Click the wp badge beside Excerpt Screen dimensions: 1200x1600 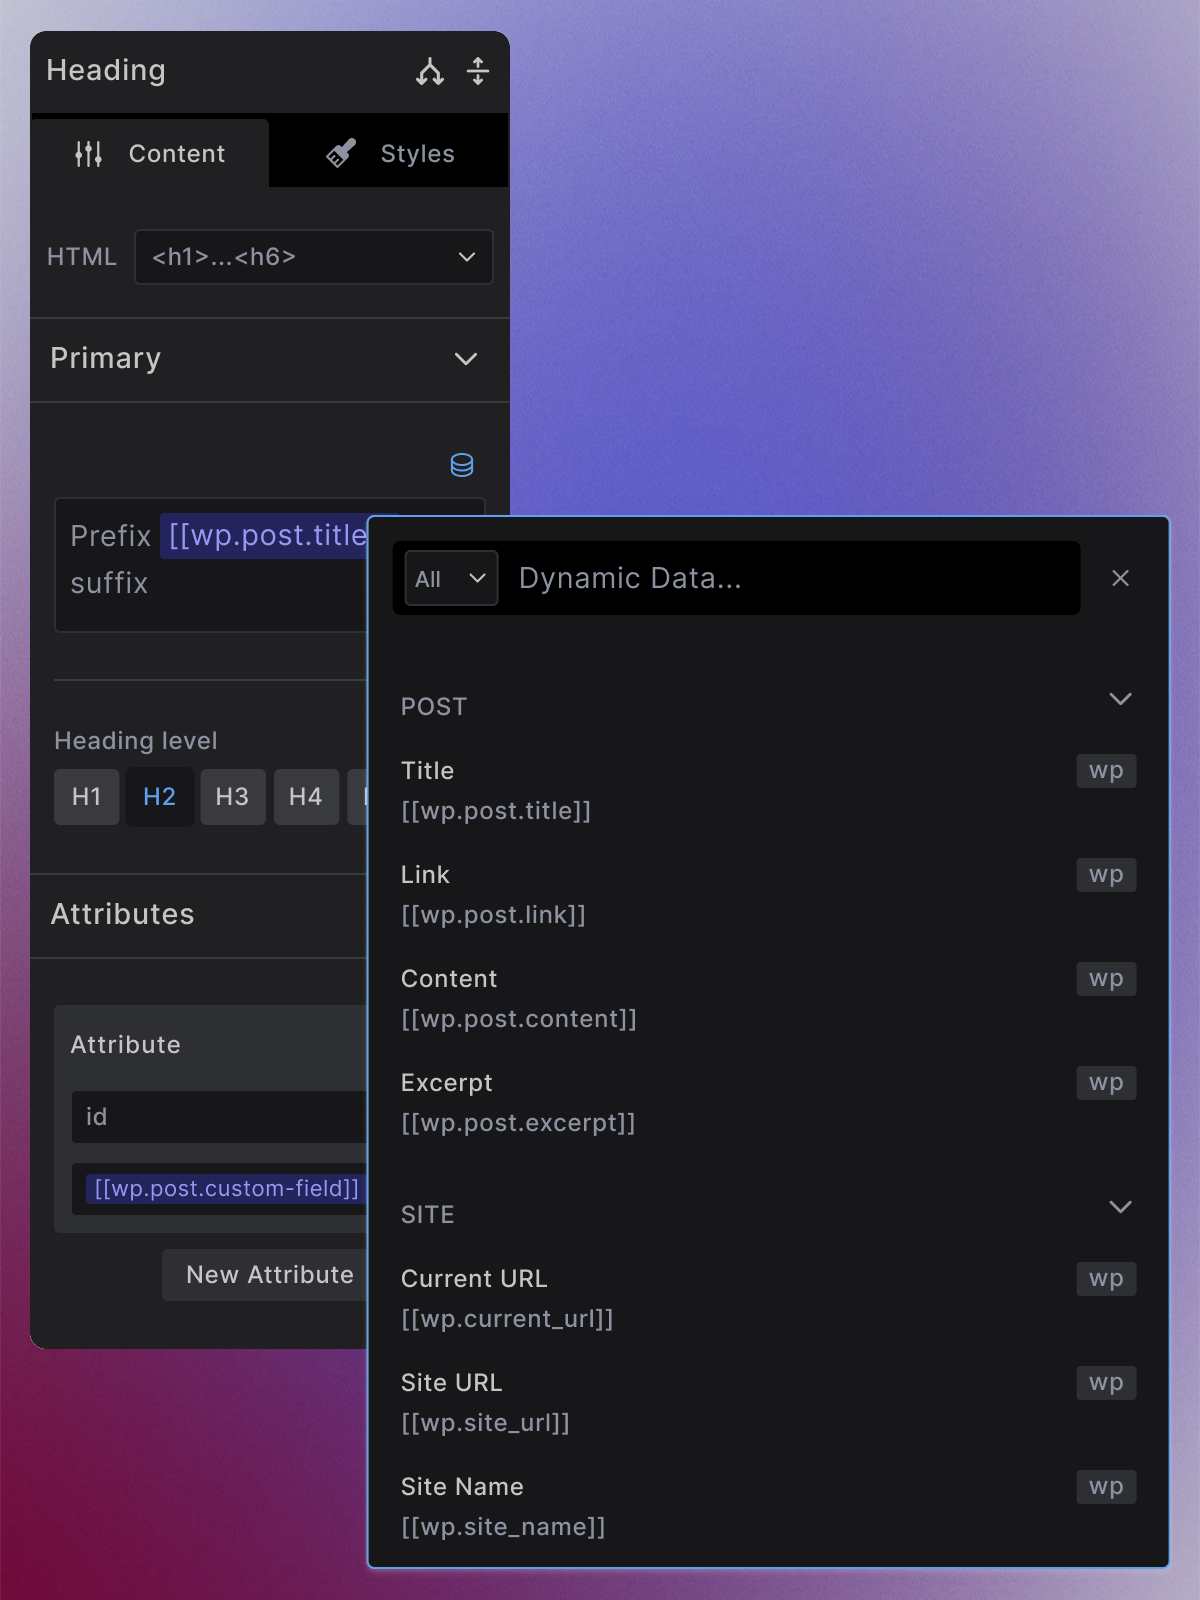(1105, 1083)
